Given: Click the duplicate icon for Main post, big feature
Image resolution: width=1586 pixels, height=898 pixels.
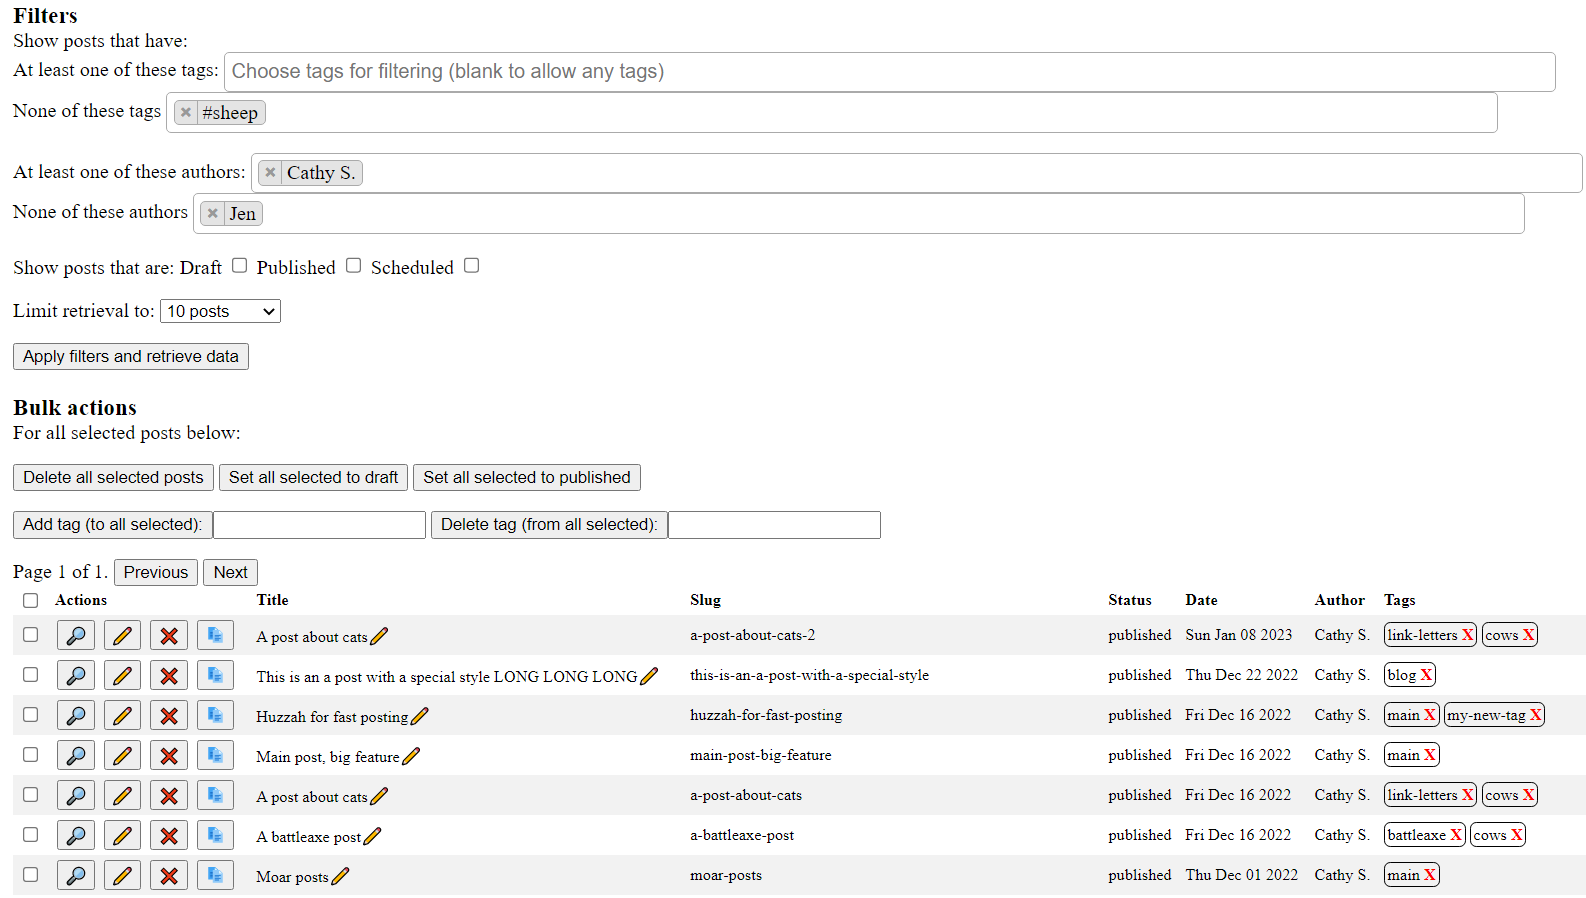Looking at the screenshot, I should (215, 756).
